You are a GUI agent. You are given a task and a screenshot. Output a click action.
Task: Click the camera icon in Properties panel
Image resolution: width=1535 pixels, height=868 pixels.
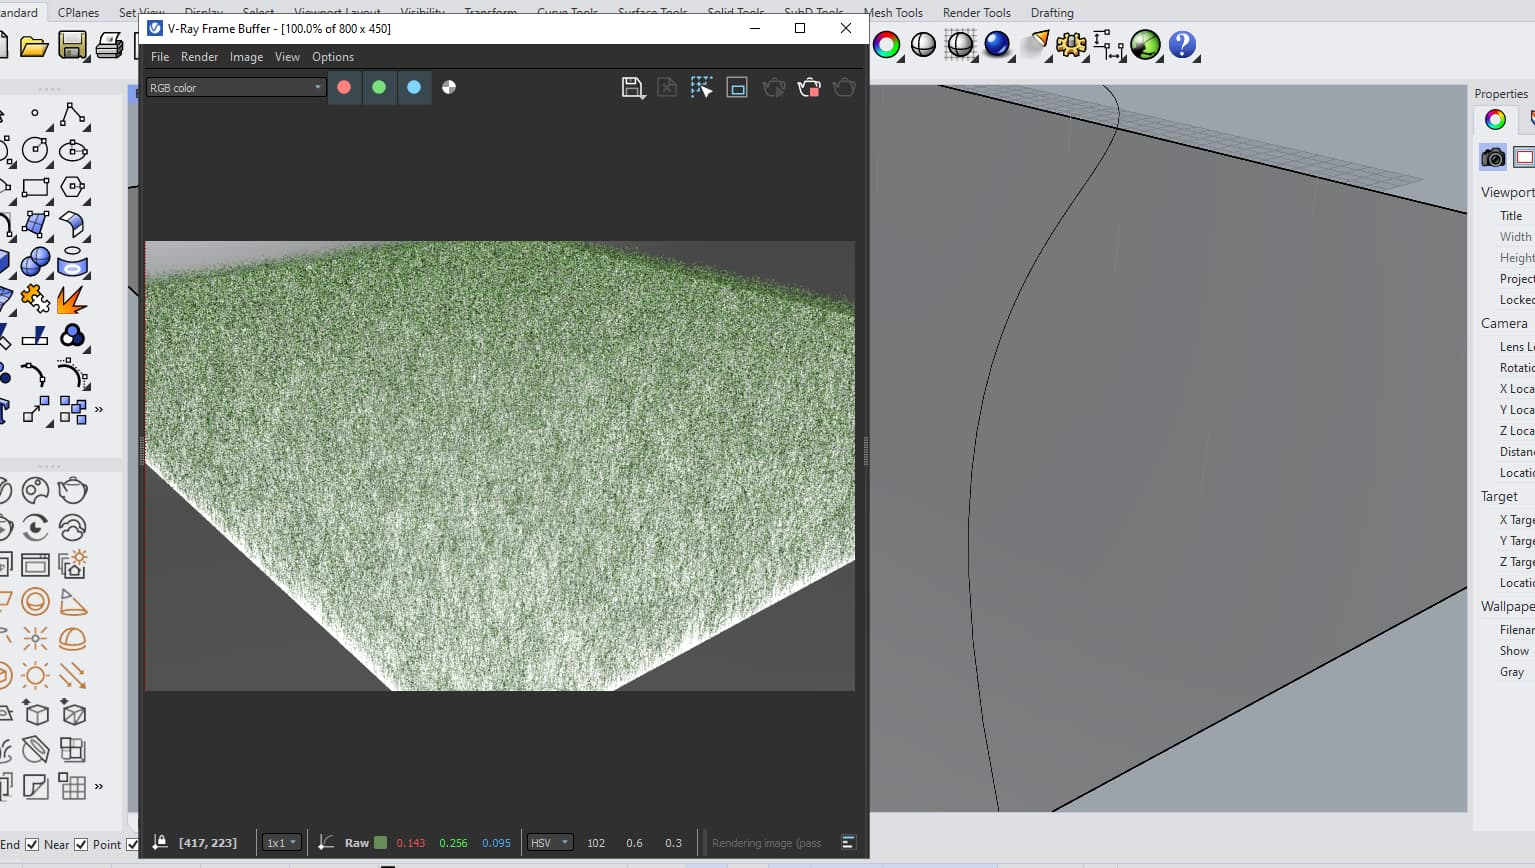coord(1493,157)
